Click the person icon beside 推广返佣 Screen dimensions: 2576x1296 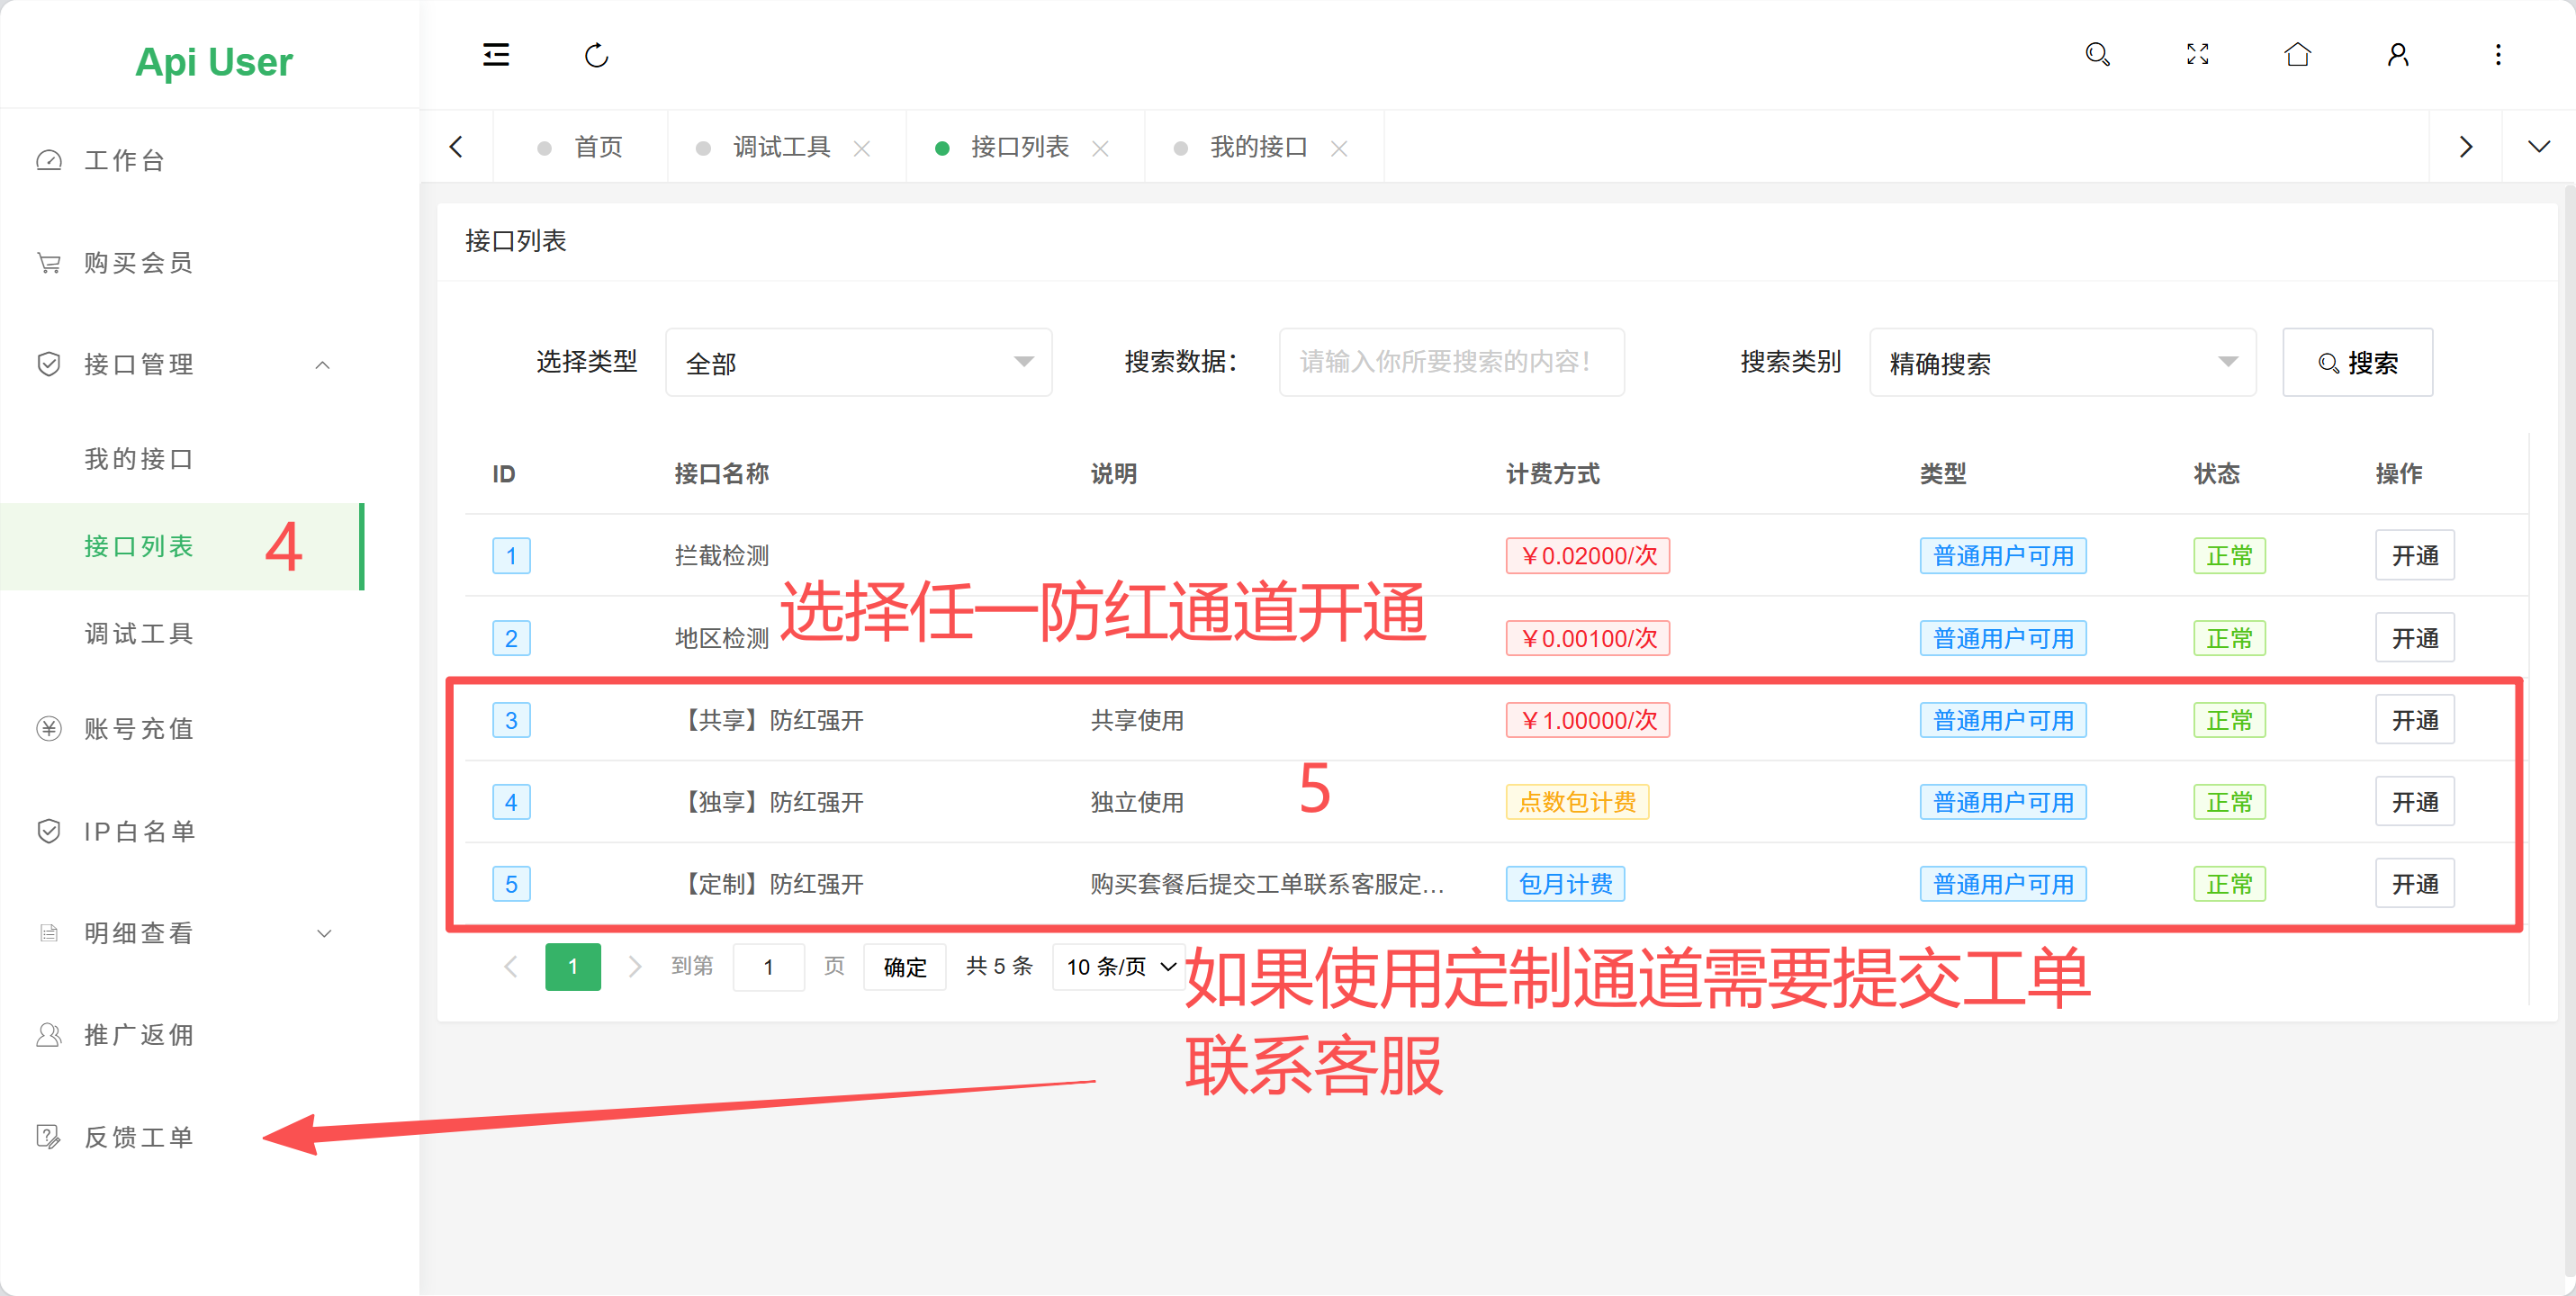point(49,1034)
